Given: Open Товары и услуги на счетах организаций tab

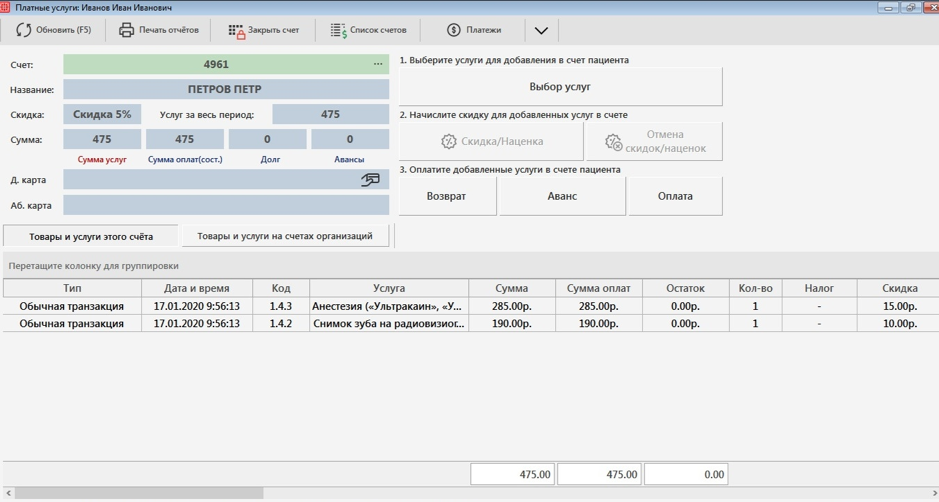Looking at the screenshot, I should (x=285, y=235).
